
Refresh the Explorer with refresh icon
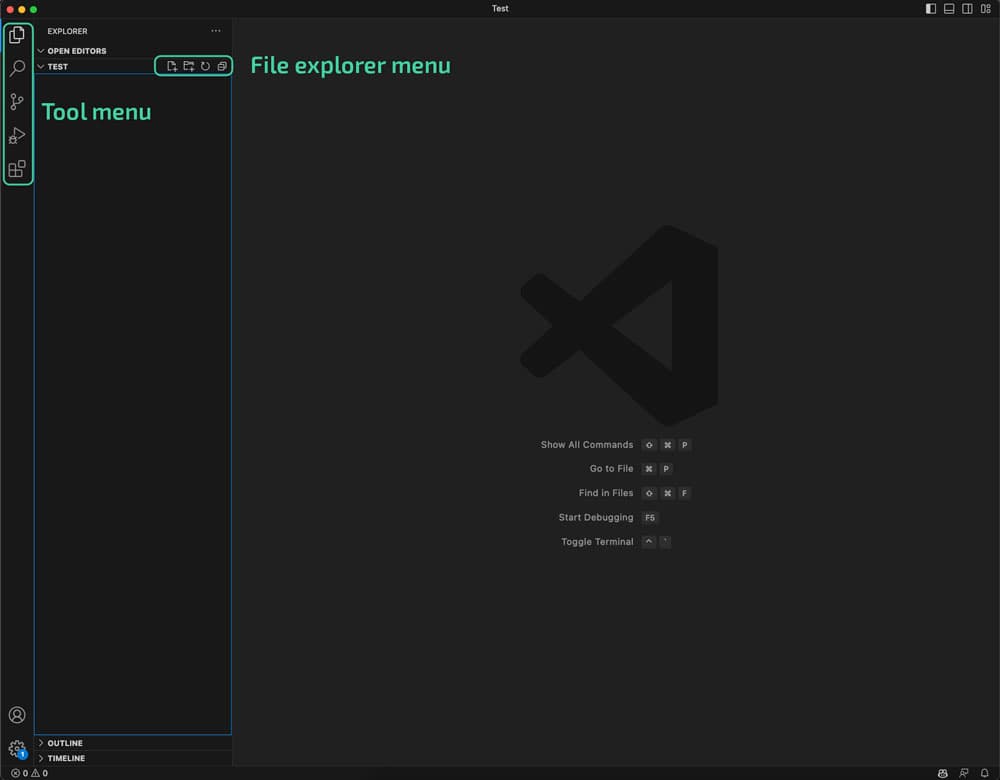coord(205,66)
